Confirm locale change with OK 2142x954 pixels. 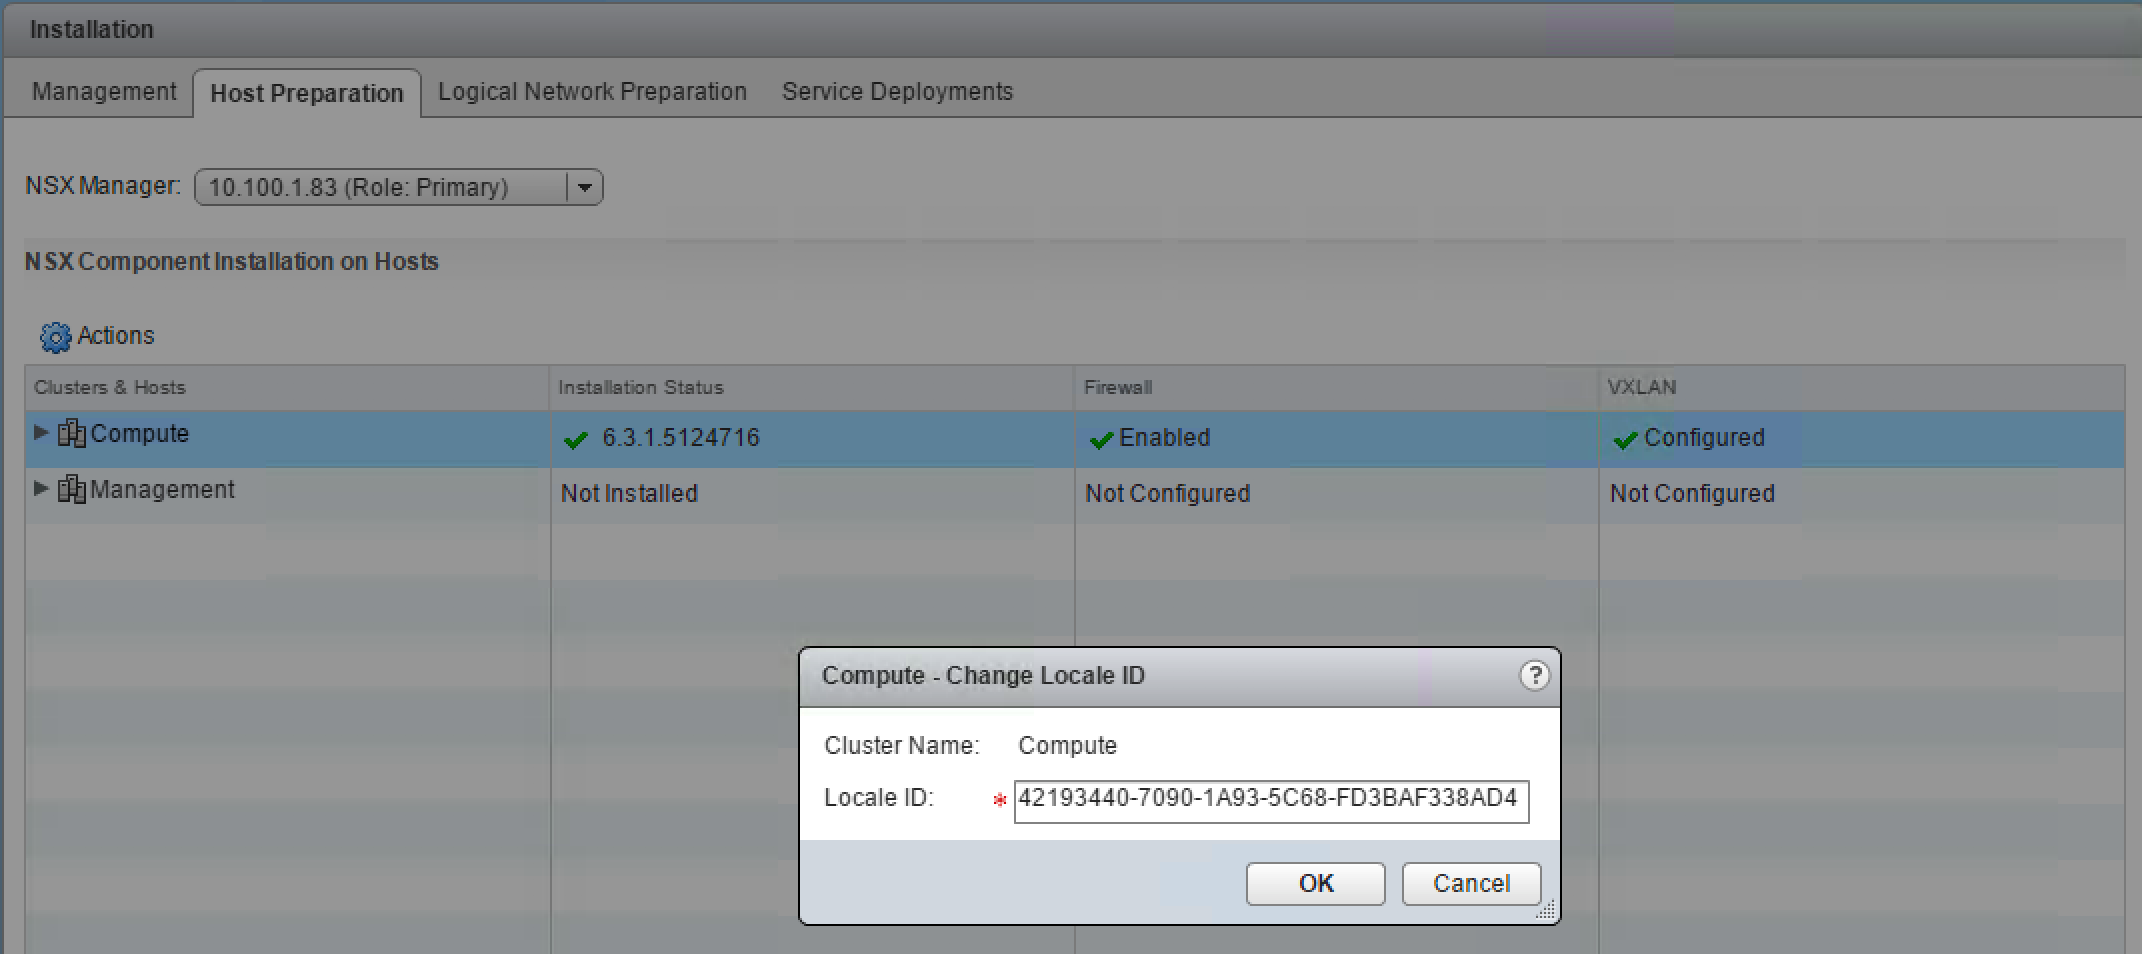point(1315,884)
